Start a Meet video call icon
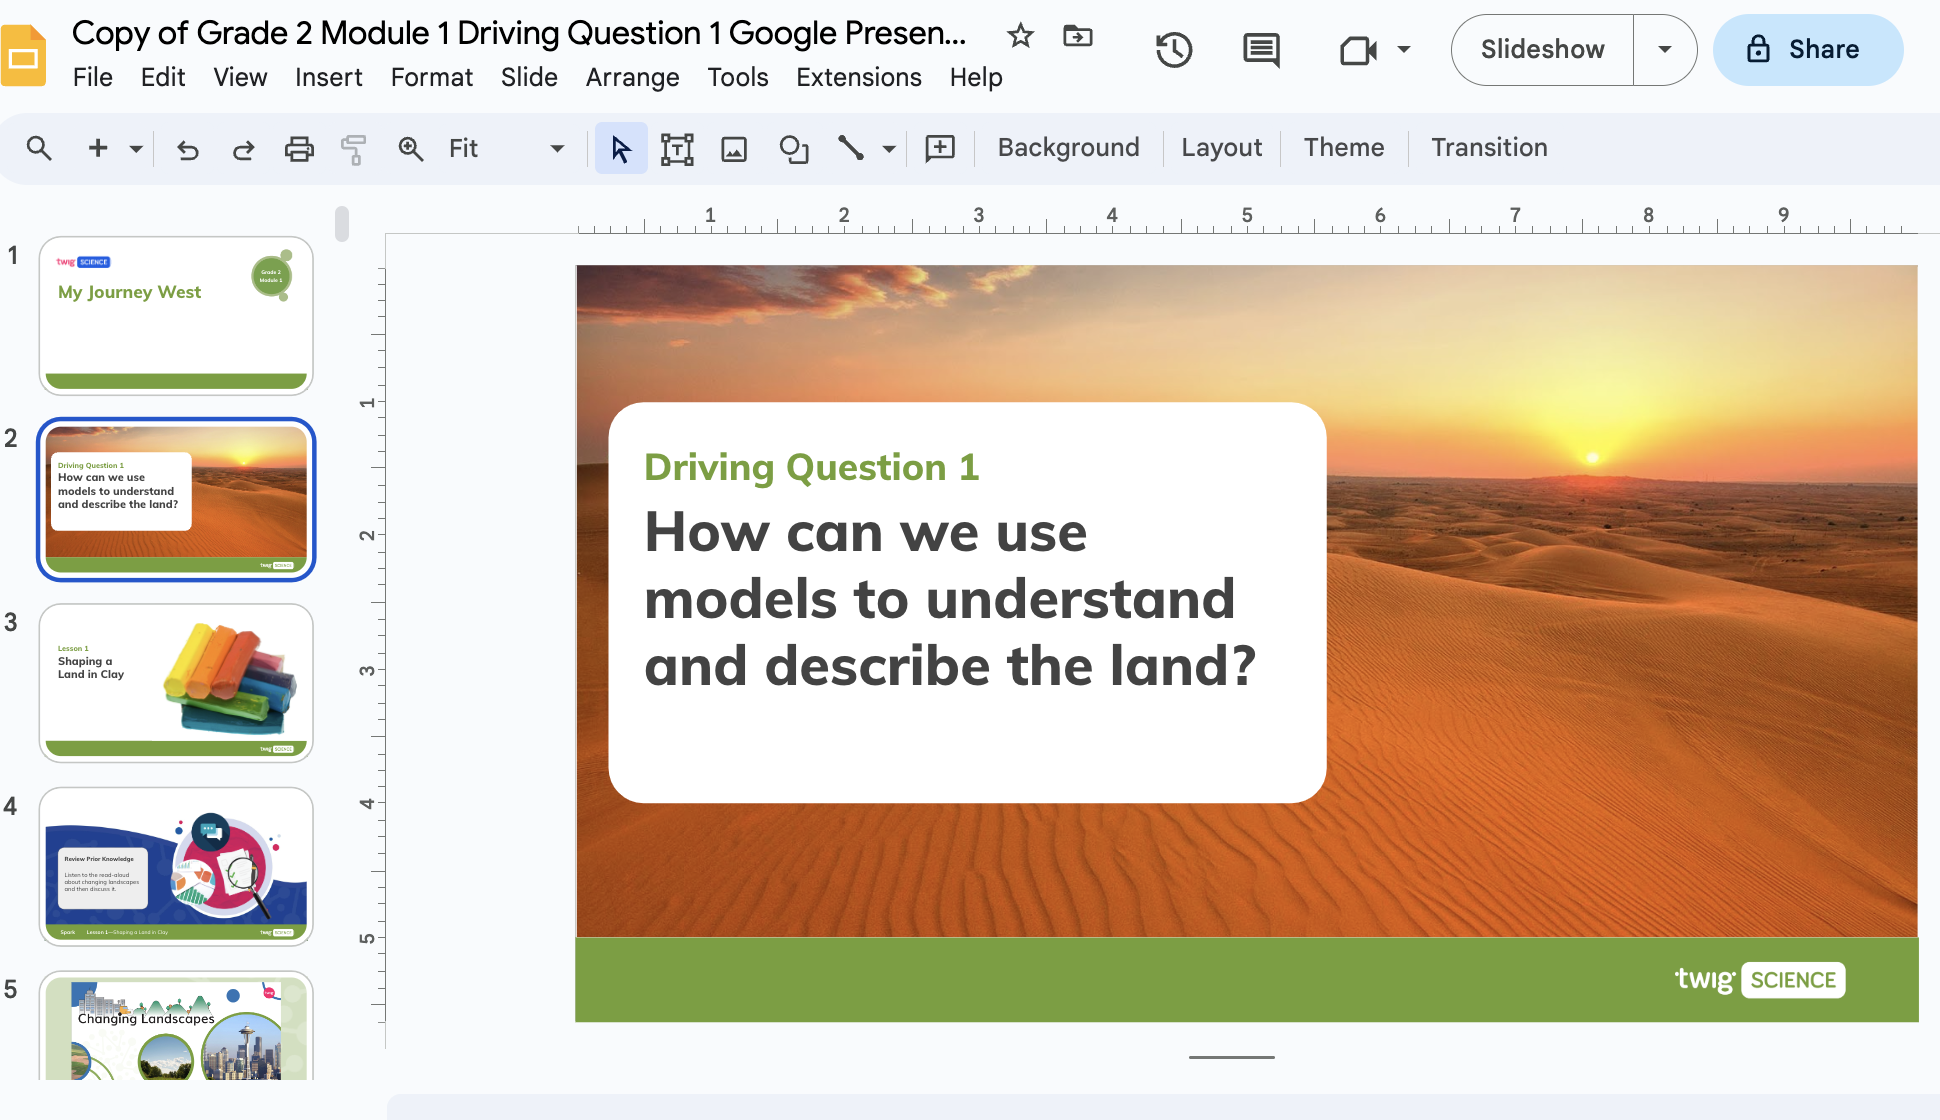This screenshot has width=1940, height=1120. tap(1358, 49)
